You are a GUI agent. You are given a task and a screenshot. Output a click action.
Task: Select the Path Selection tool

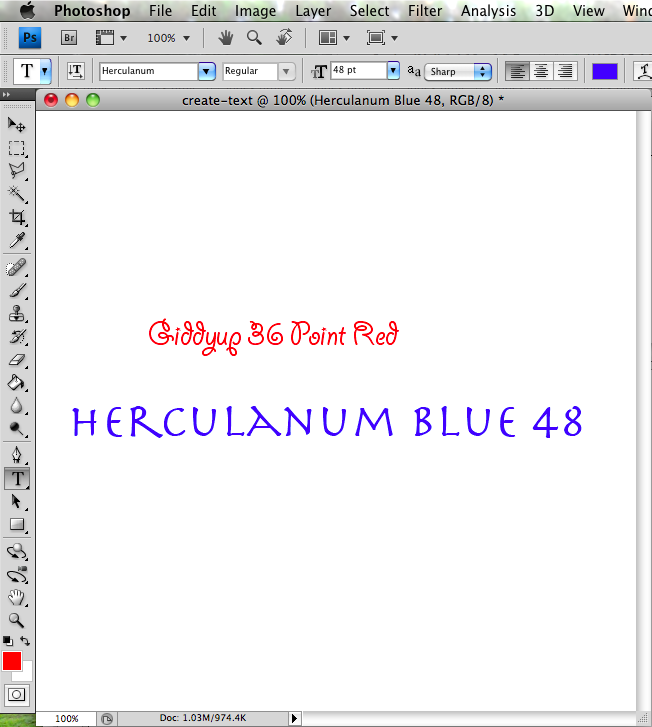[x=17, y=502]
